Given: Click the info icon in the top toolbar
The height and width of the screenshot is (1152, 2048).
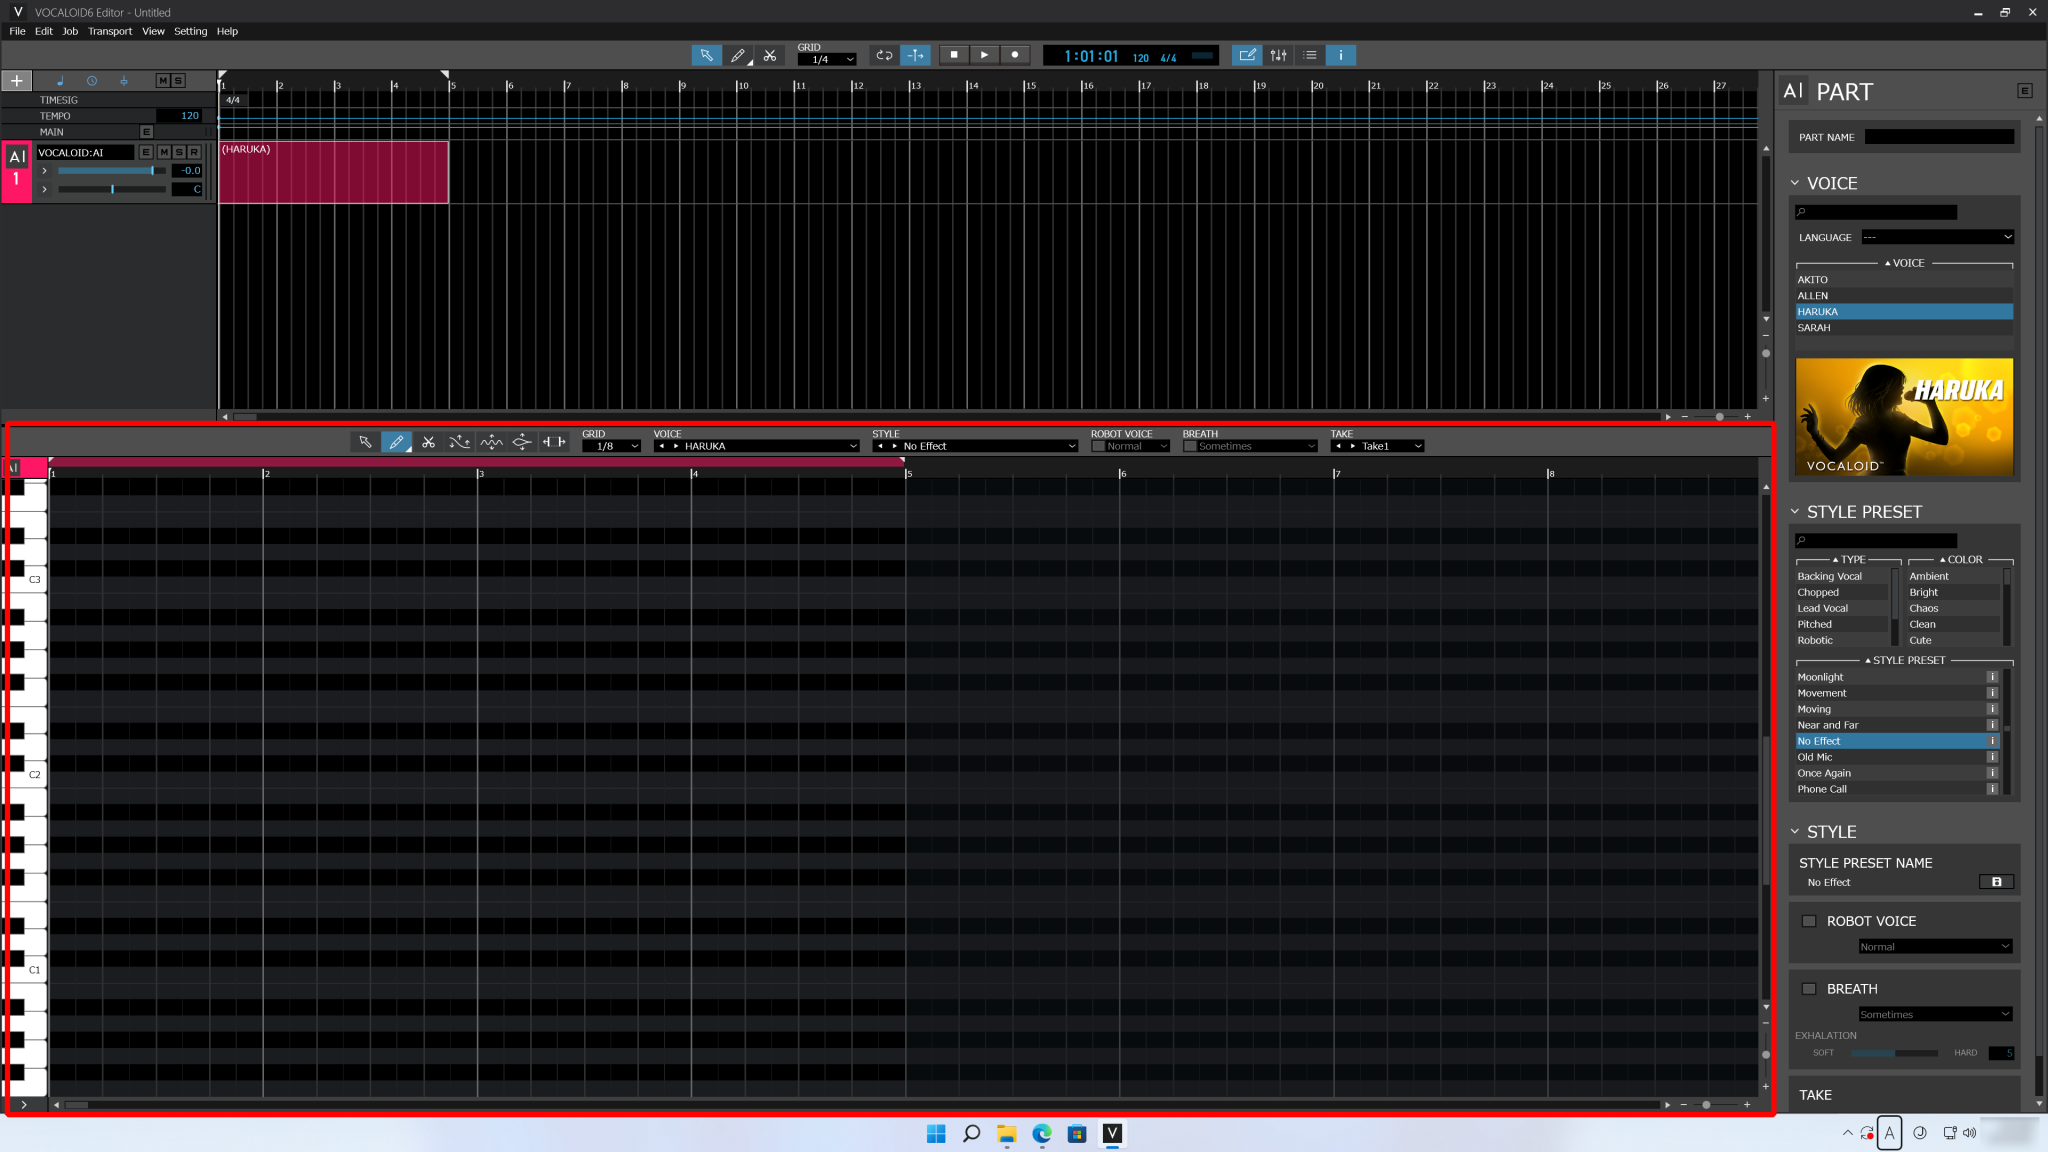Looking at the screenshot, I should pyautogui.click(x=1340, y=55).
